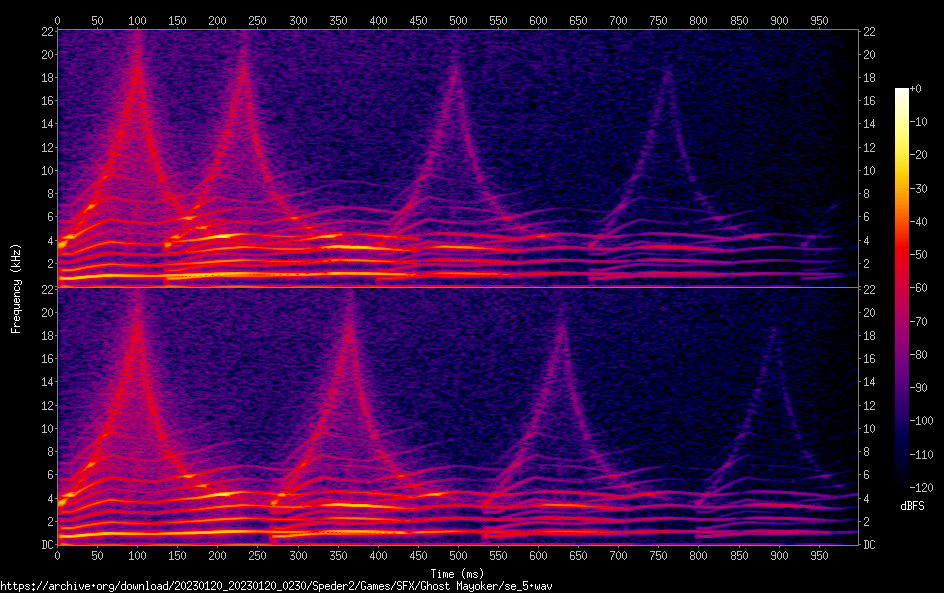Select the dBFS label under the color scale

tap(912, 507)
